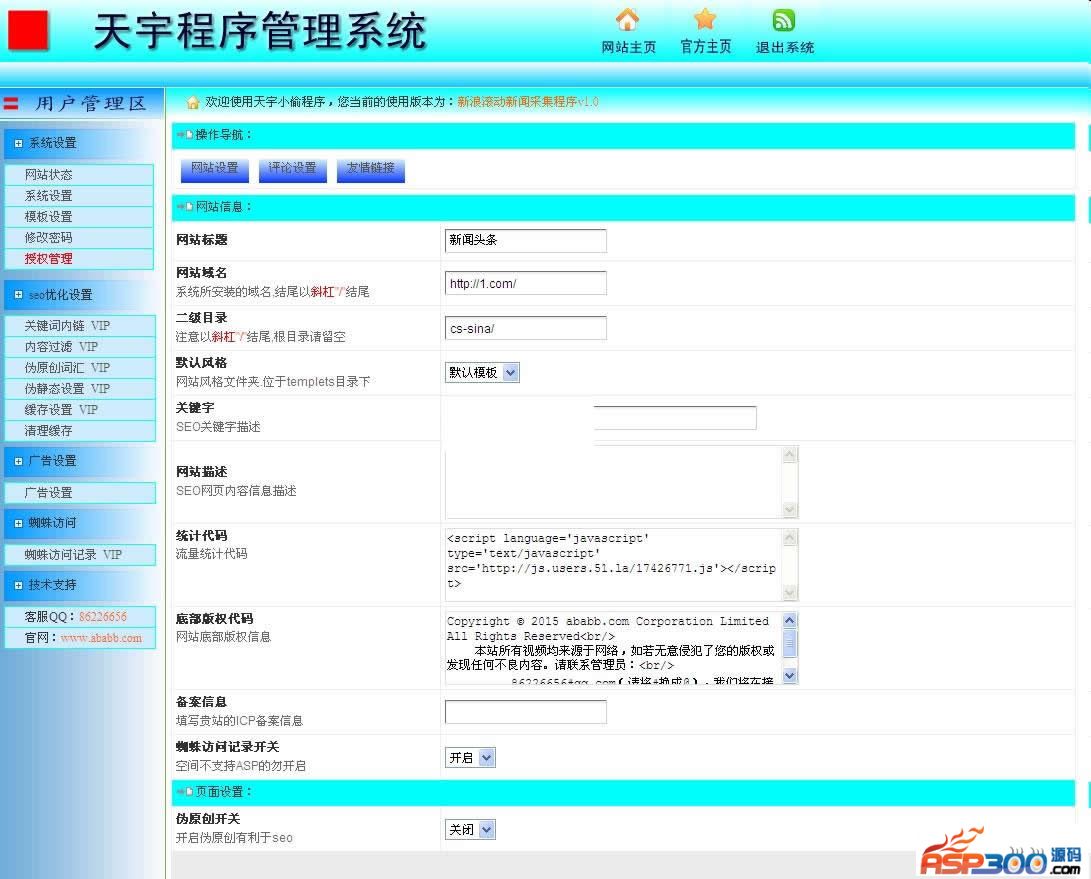Click the 网站描述 textarea scroll-down arrow

[790, 509]
